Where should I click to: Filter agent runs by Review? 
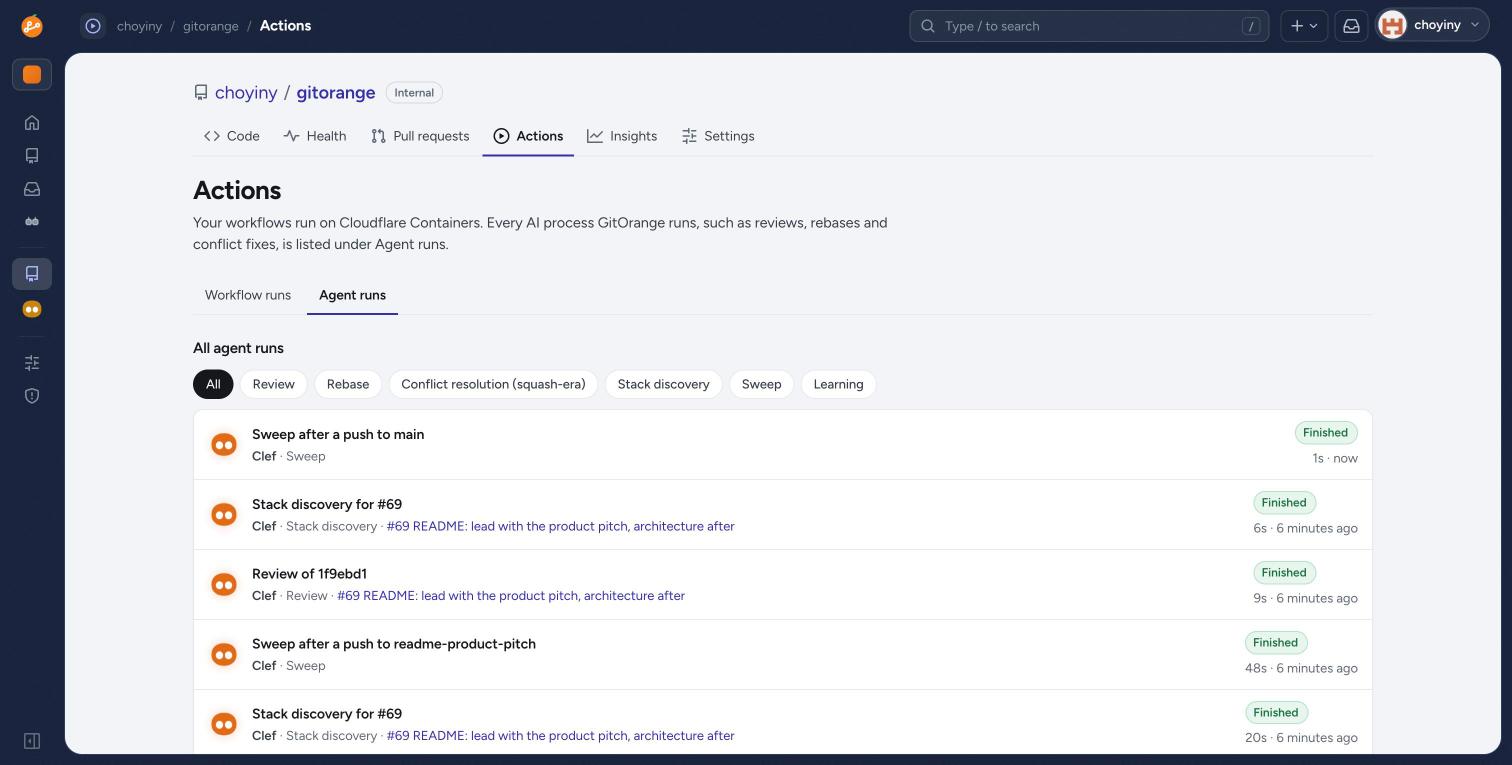(274, 384)
